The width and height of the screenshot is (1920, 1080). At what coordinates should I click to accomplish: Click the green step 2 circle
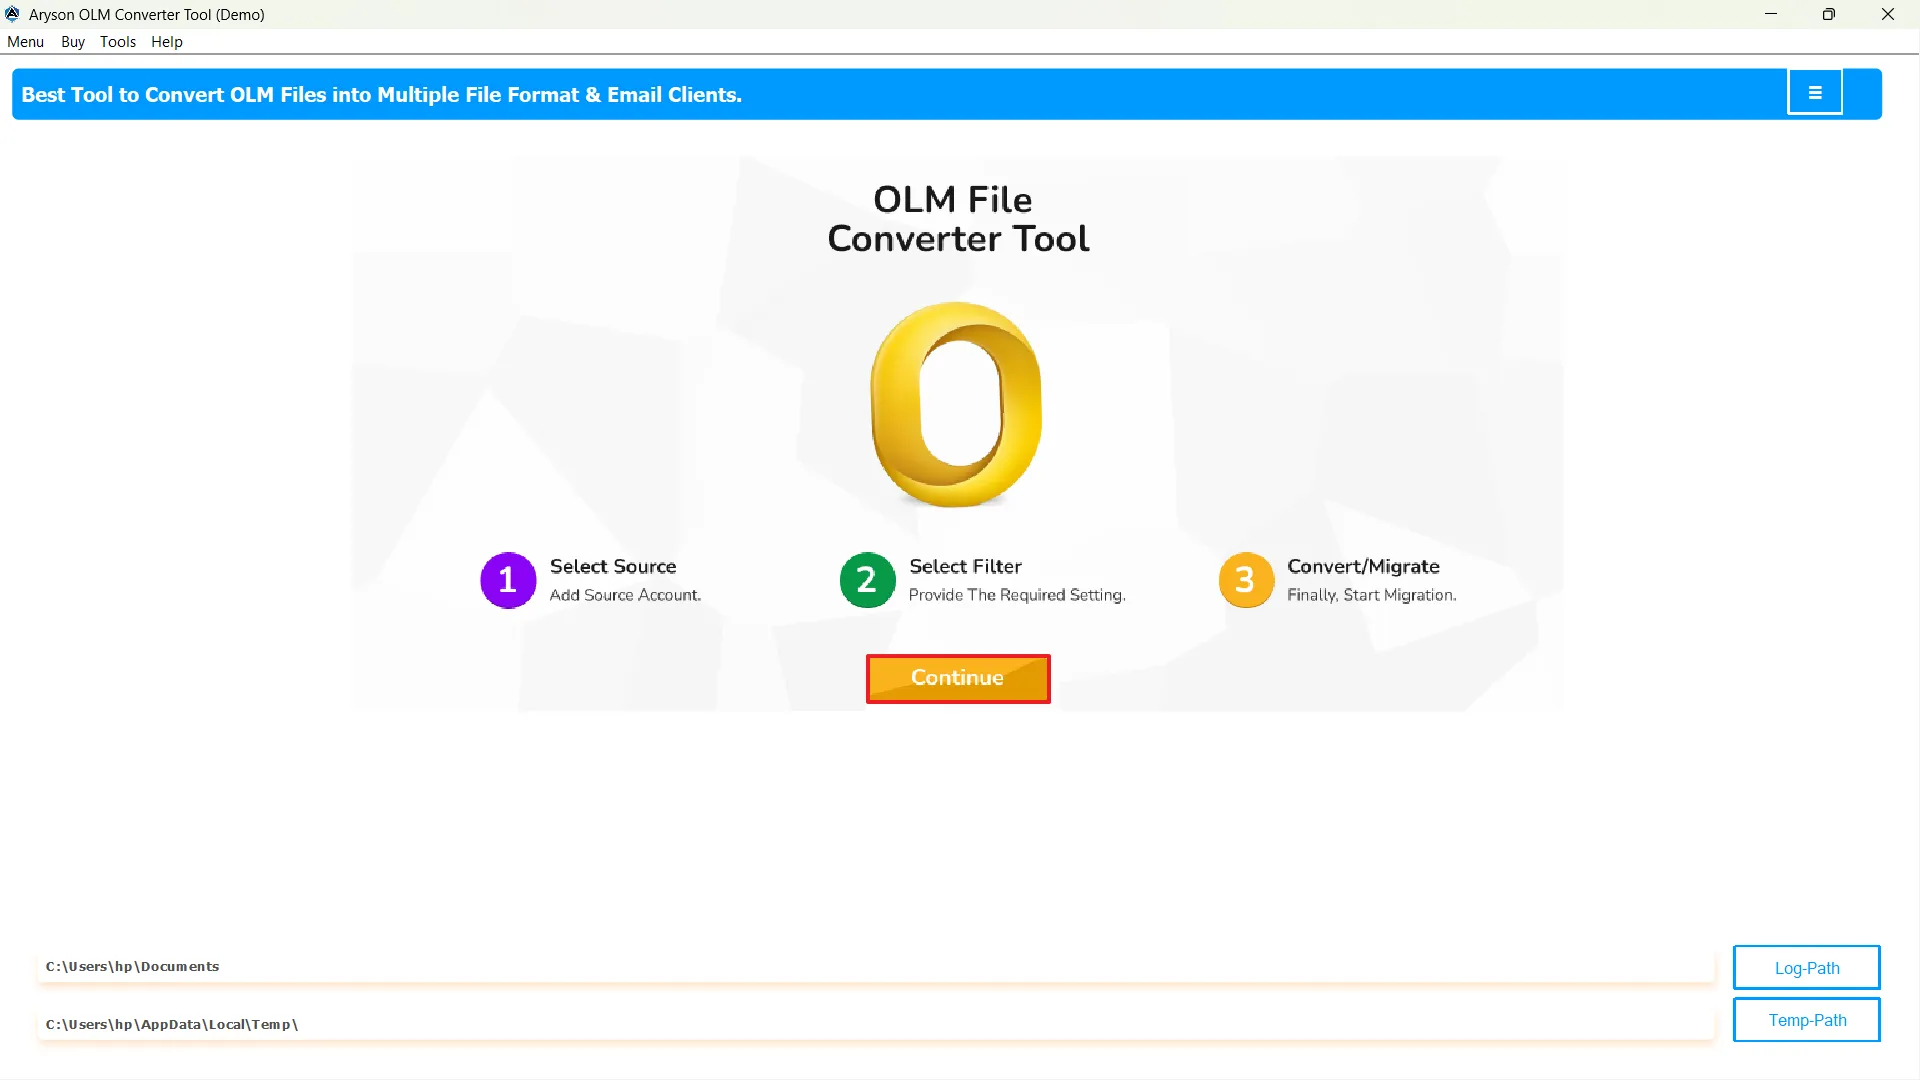pos(867,580)
